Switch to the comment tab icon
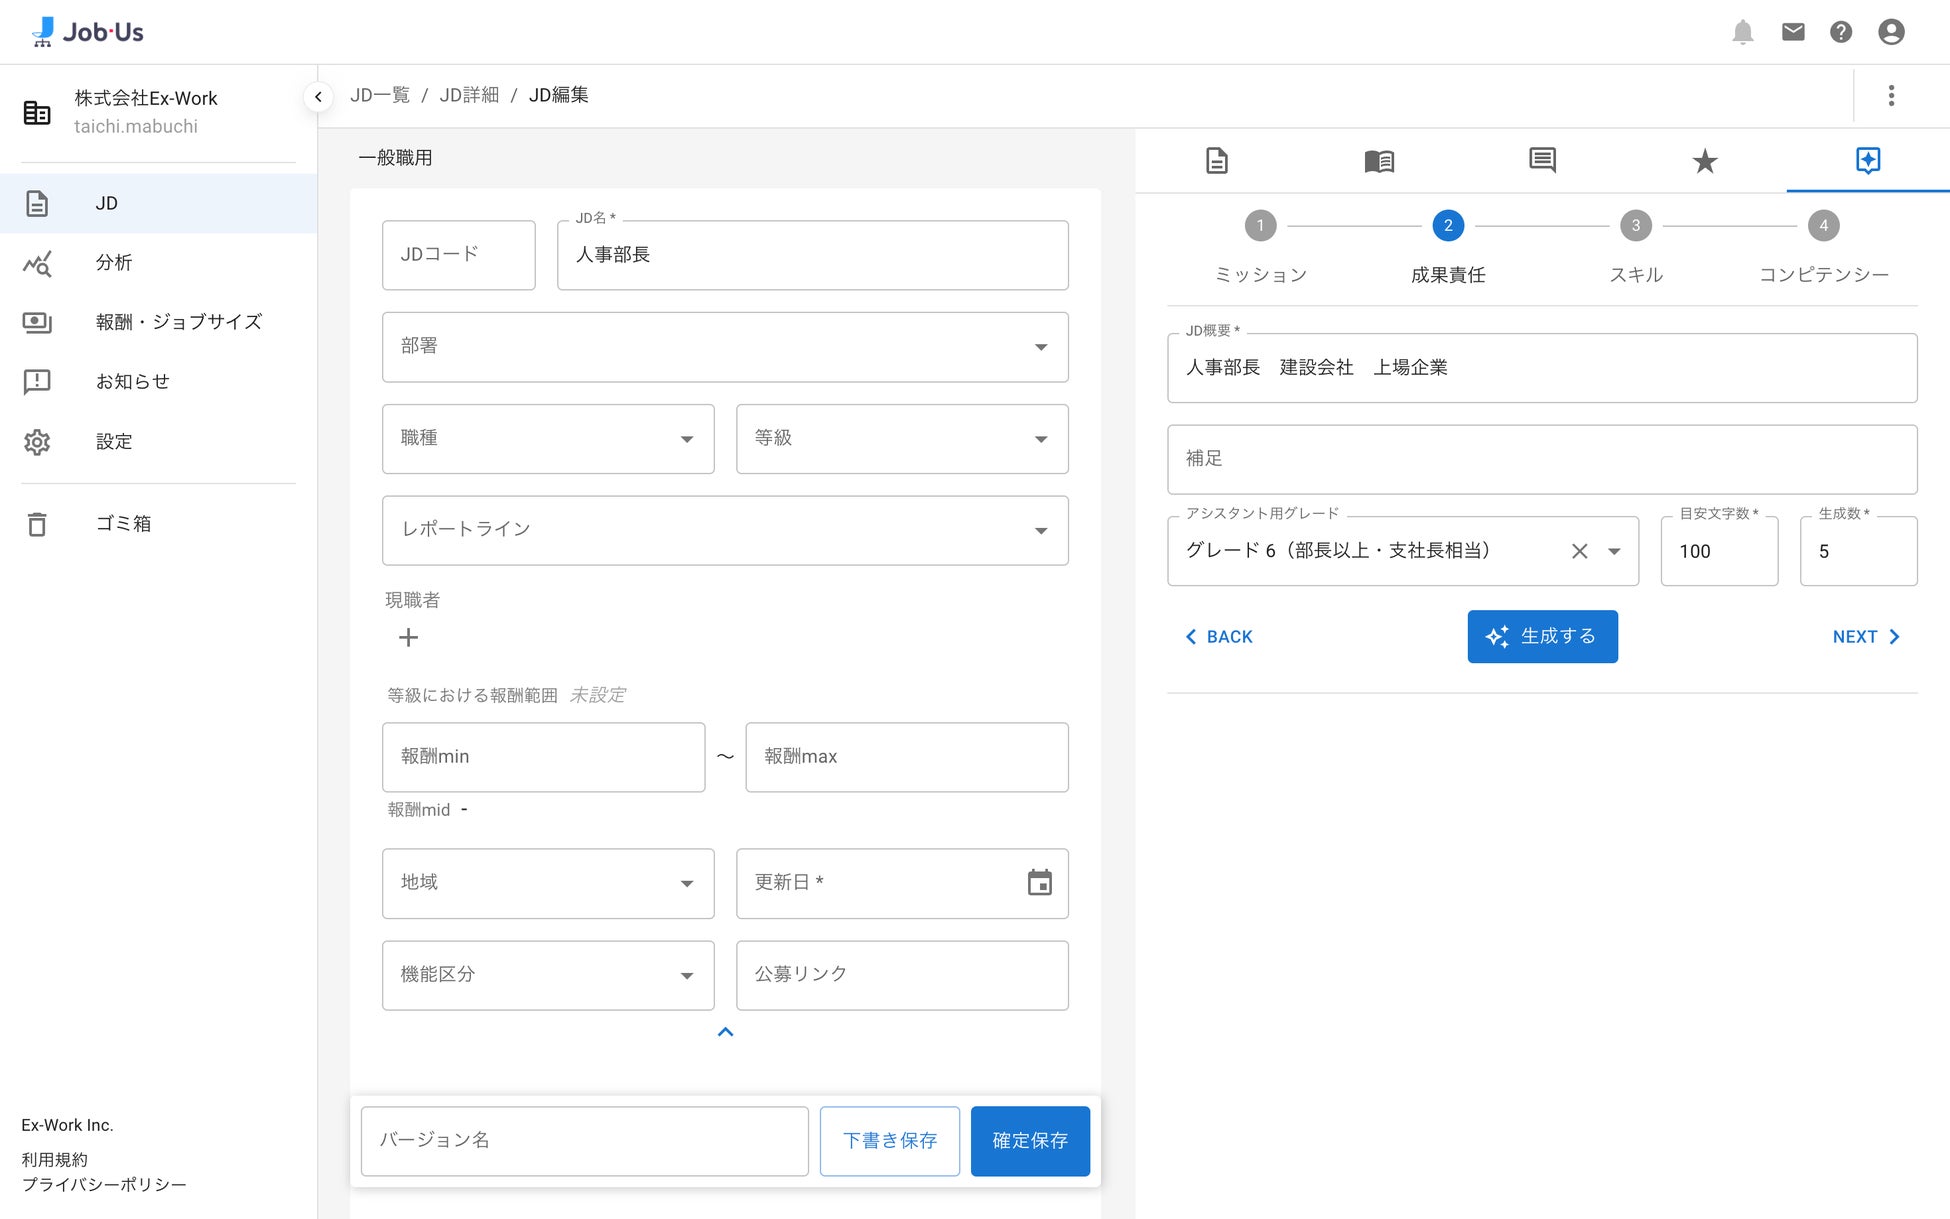Viewport: 1950px width, 1219px height. pos(1542,160)
